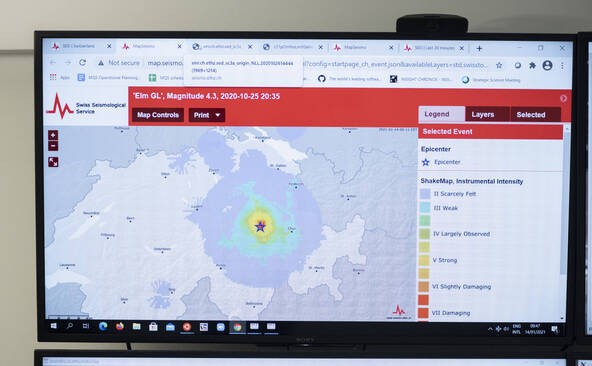Open File Explorer from the taskbar
592x366 pixels.
tap(136, 326)
